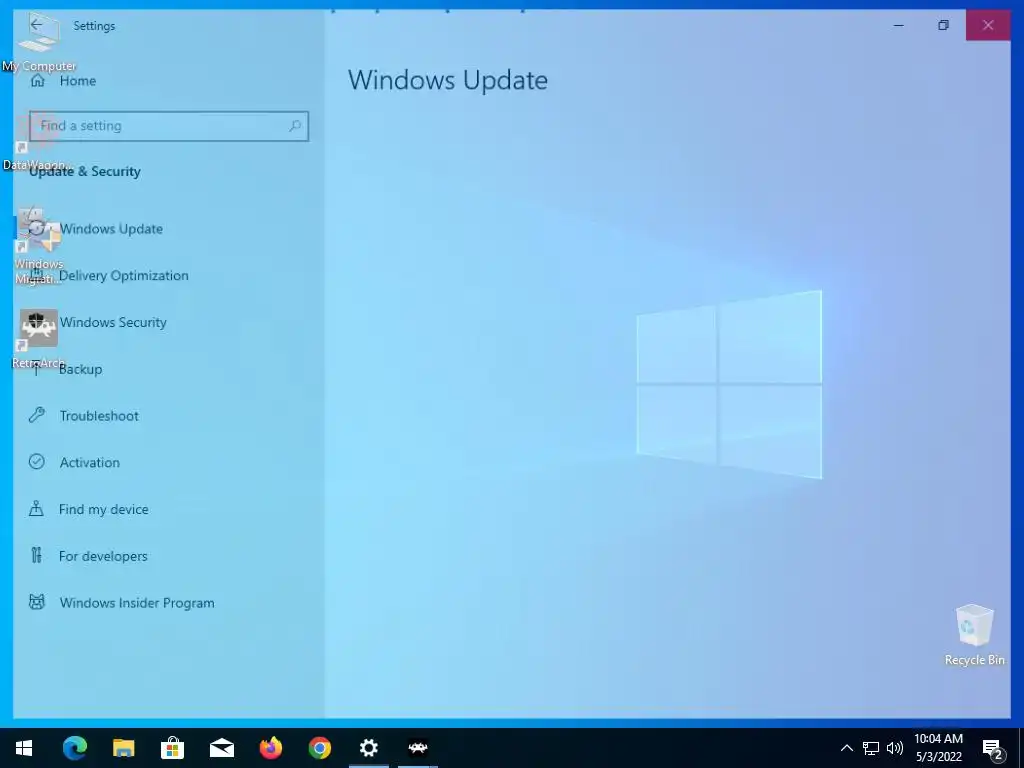Open Windows Security settings

[x=113, y=323]
